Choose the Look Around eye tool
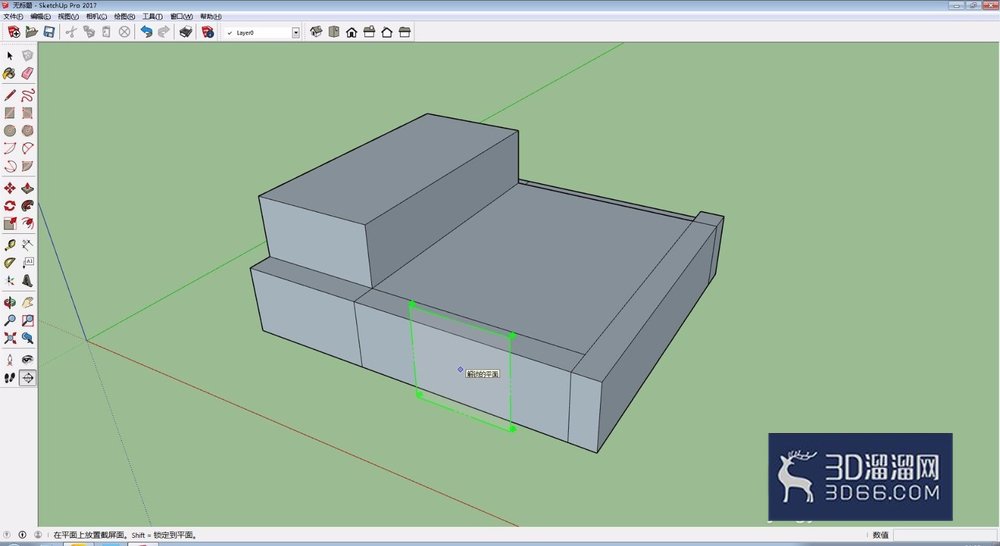 [27, 360]
